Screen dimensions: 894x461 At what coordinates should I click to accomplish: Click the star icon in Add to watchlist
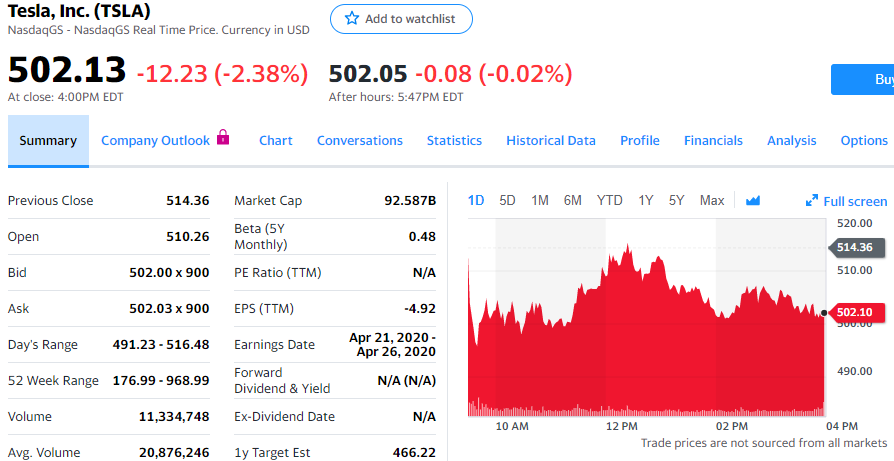coord(351,19)
